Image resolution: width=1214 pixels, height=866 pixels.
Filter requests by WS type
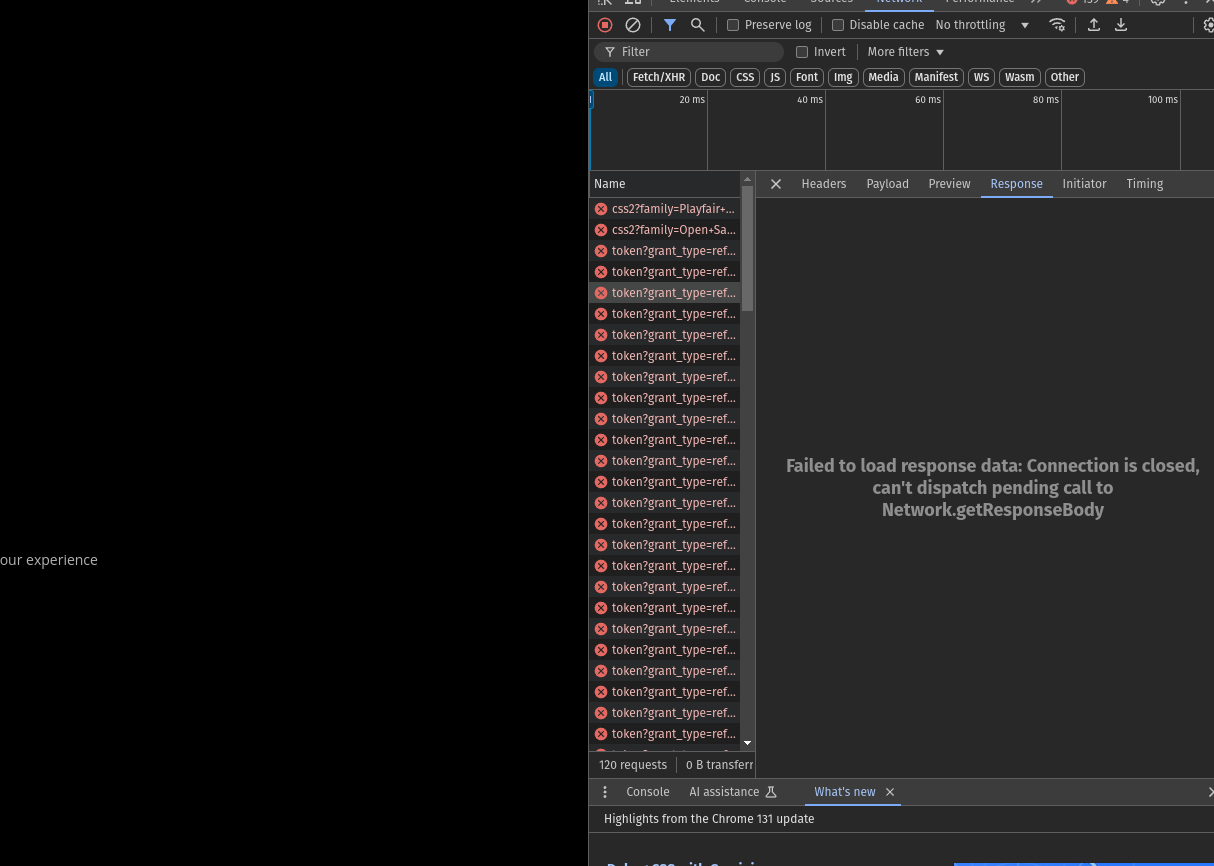pyautogui.click(x=981, y=77)
